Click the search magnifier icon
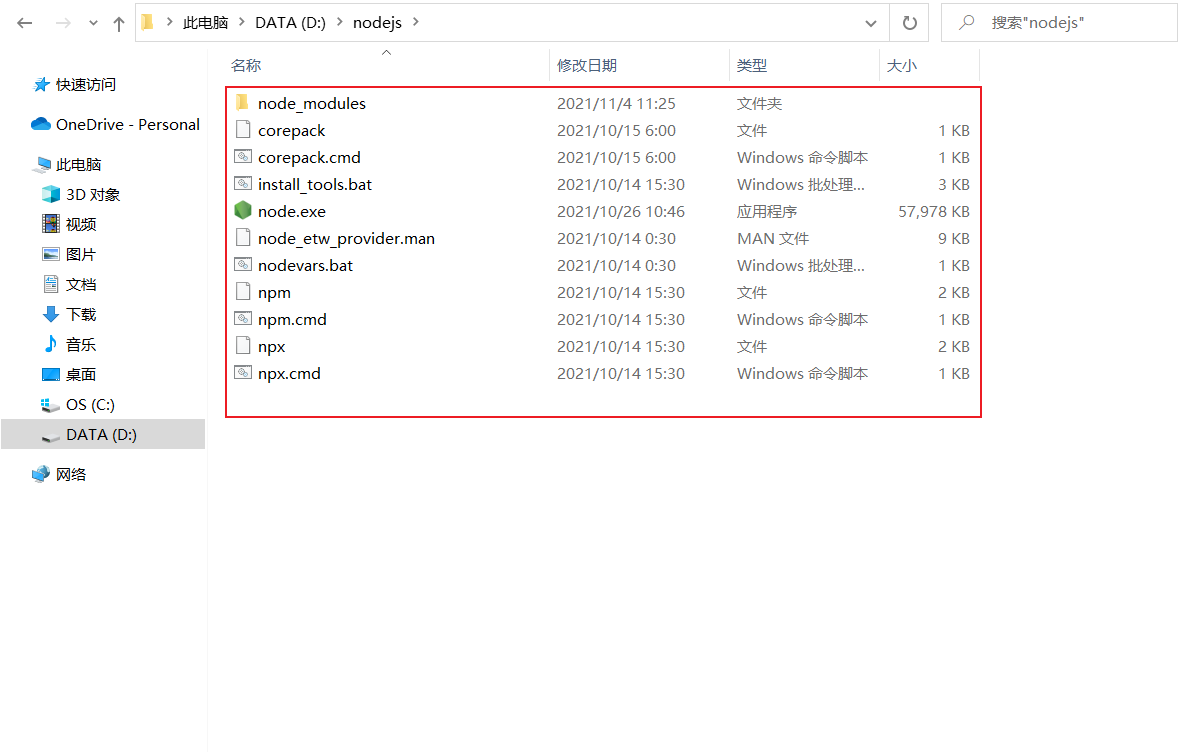Screen dimensions: 1188x752 (966, 23)
